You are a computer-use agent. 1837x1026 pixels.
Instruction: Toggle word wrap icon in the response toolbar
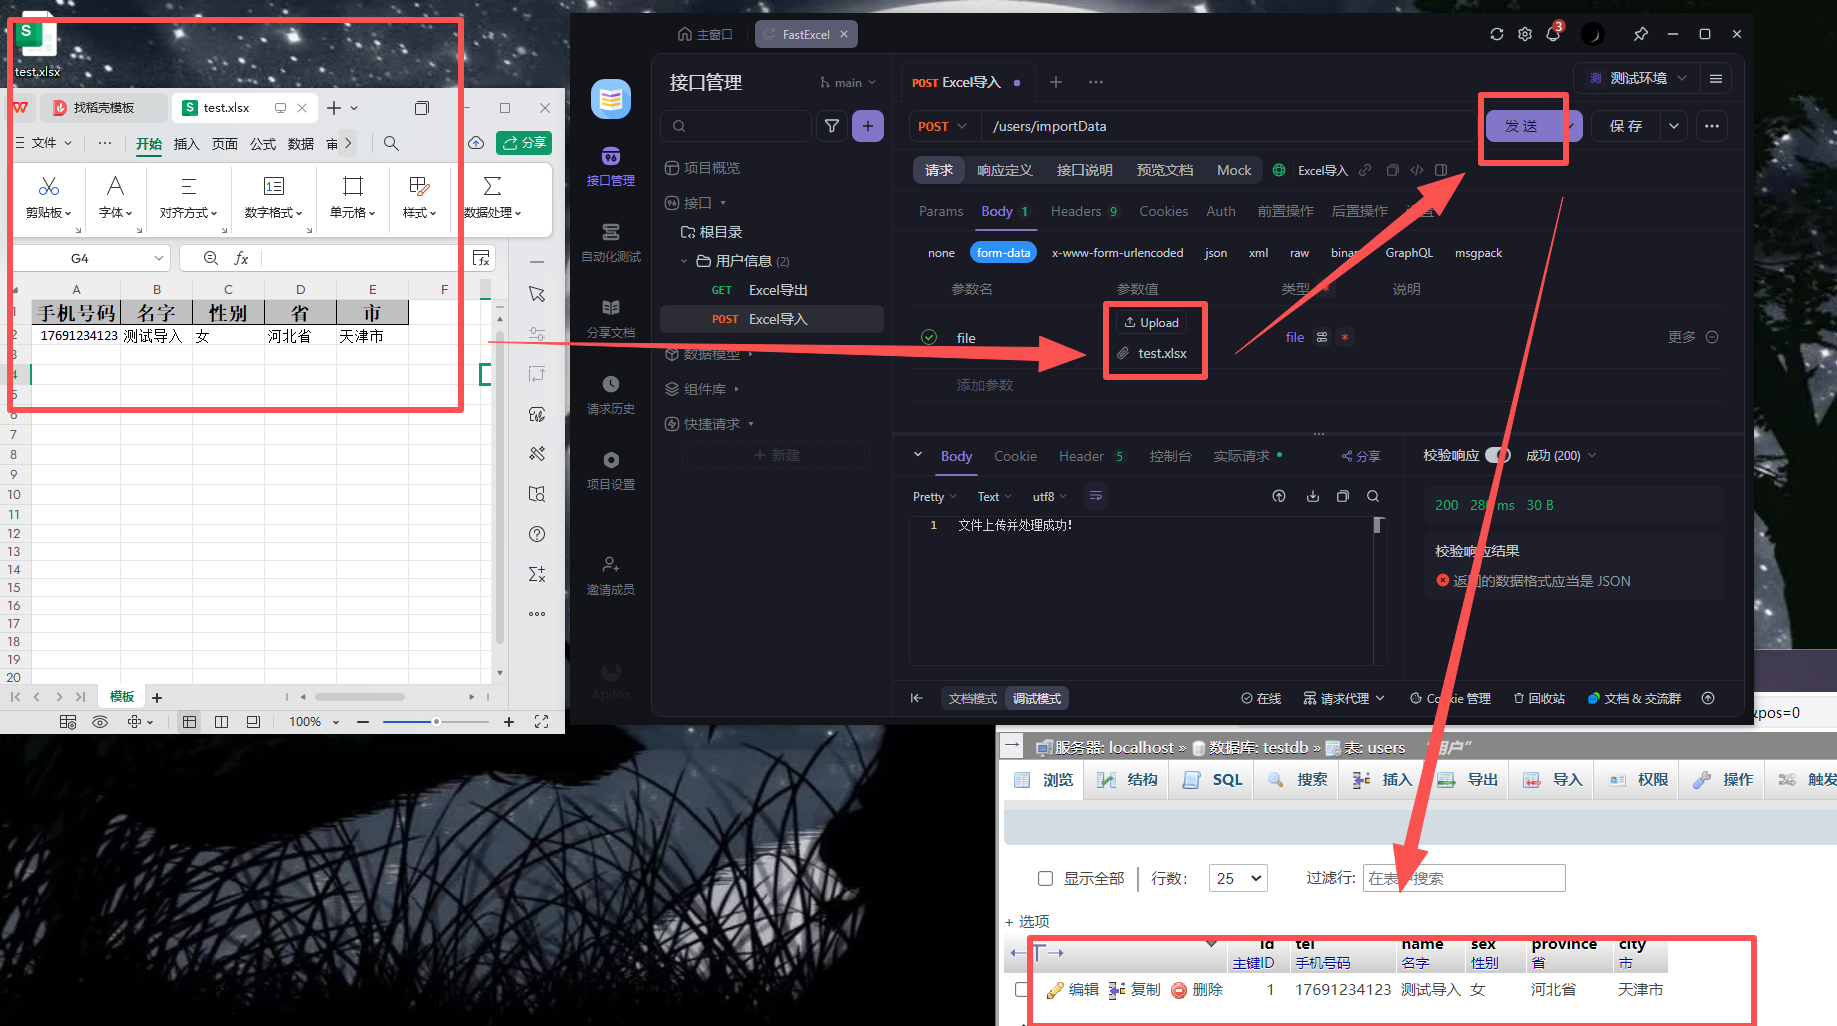(1095, 496)
